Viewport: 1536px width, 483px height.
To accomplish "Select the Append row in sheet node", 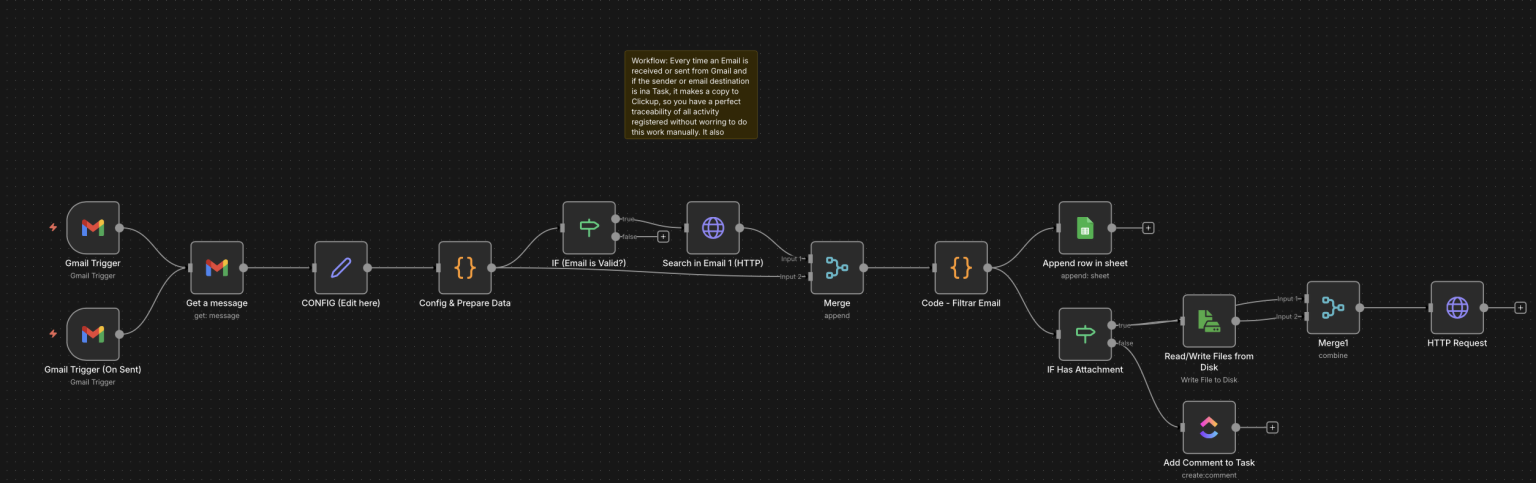I will (x=1085, y=228).
